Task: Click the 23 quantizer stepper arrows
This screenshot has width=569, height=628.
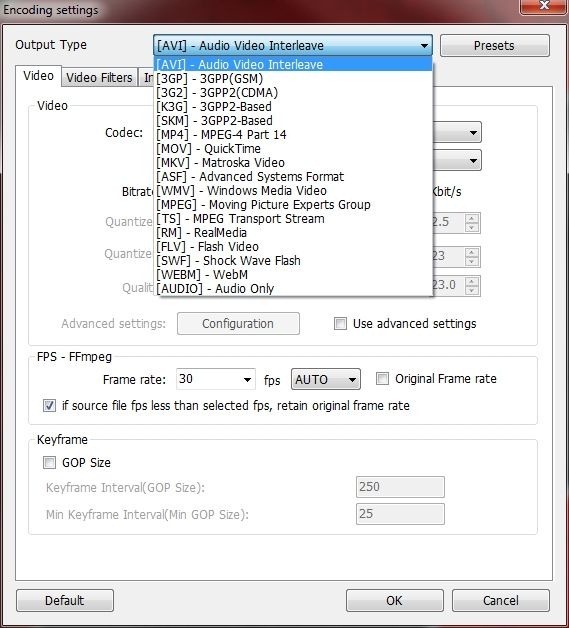Action: point(472,257)
